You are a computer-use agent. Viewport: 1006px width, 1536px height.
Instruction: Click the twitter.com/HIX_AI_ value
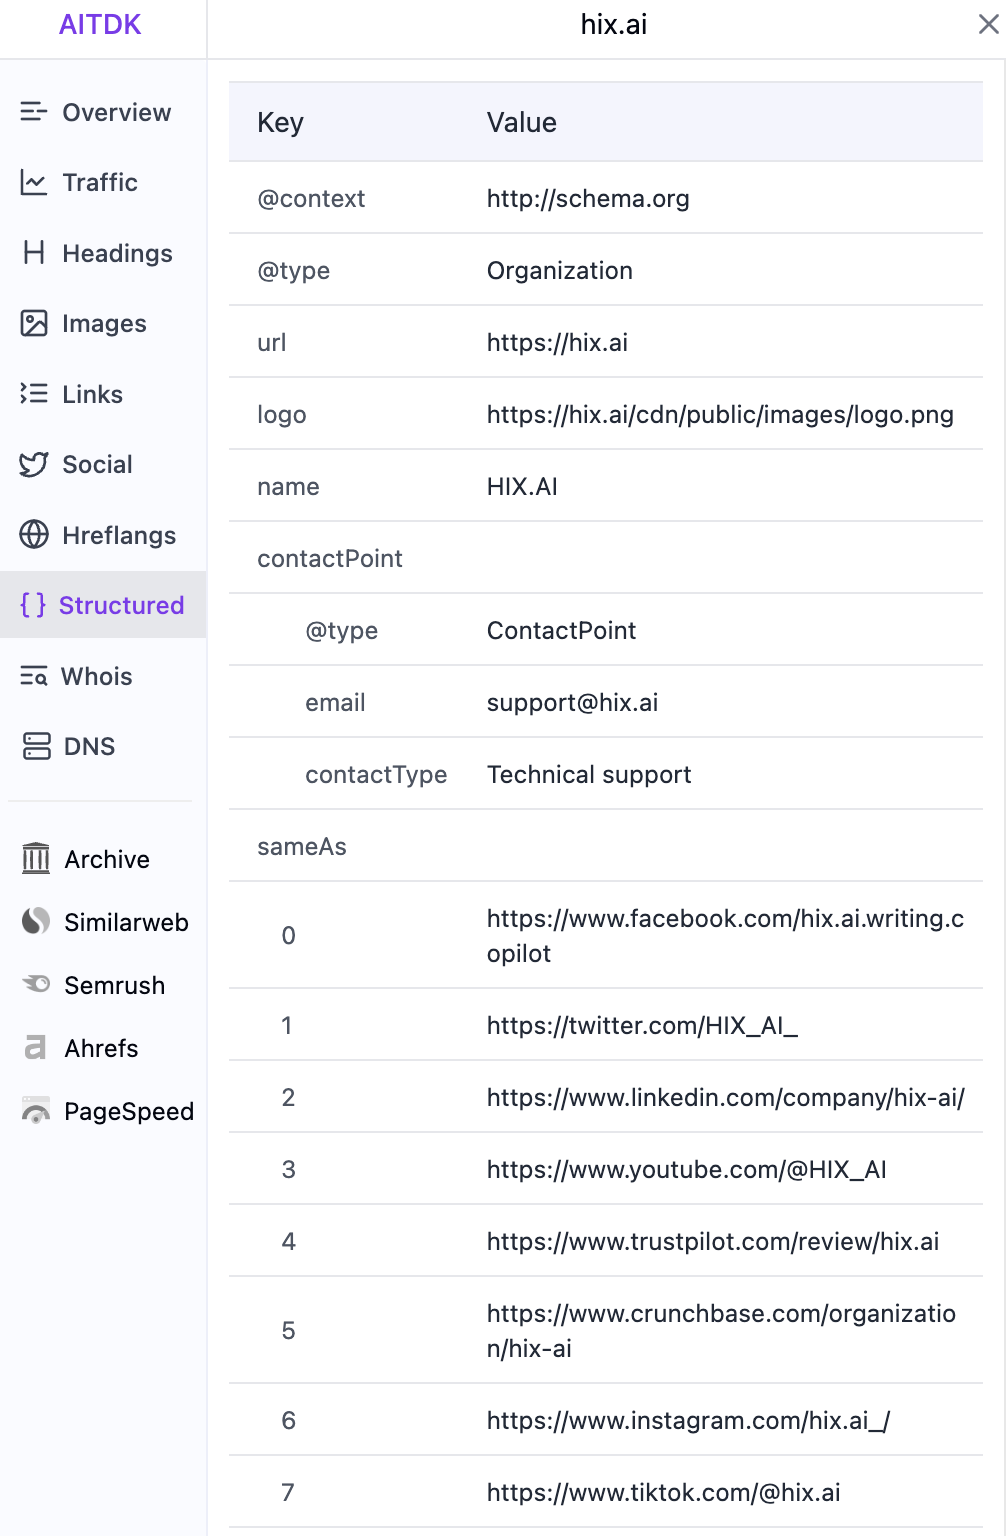[x=643, y=1025]
